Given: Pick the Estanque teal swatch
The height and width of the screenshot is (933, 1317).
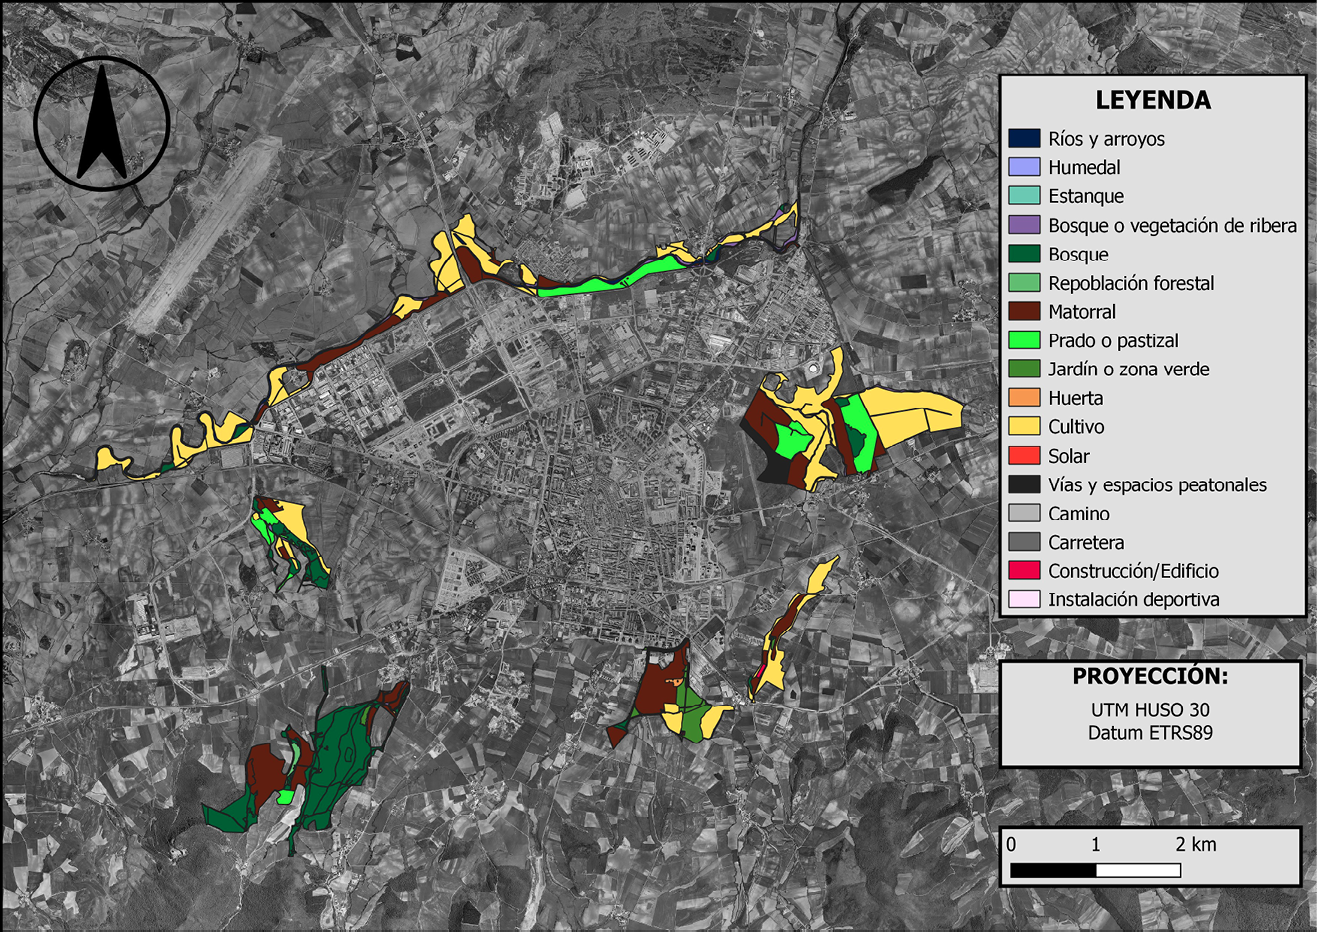Looking at the screenshot, I should [1024, 196].
